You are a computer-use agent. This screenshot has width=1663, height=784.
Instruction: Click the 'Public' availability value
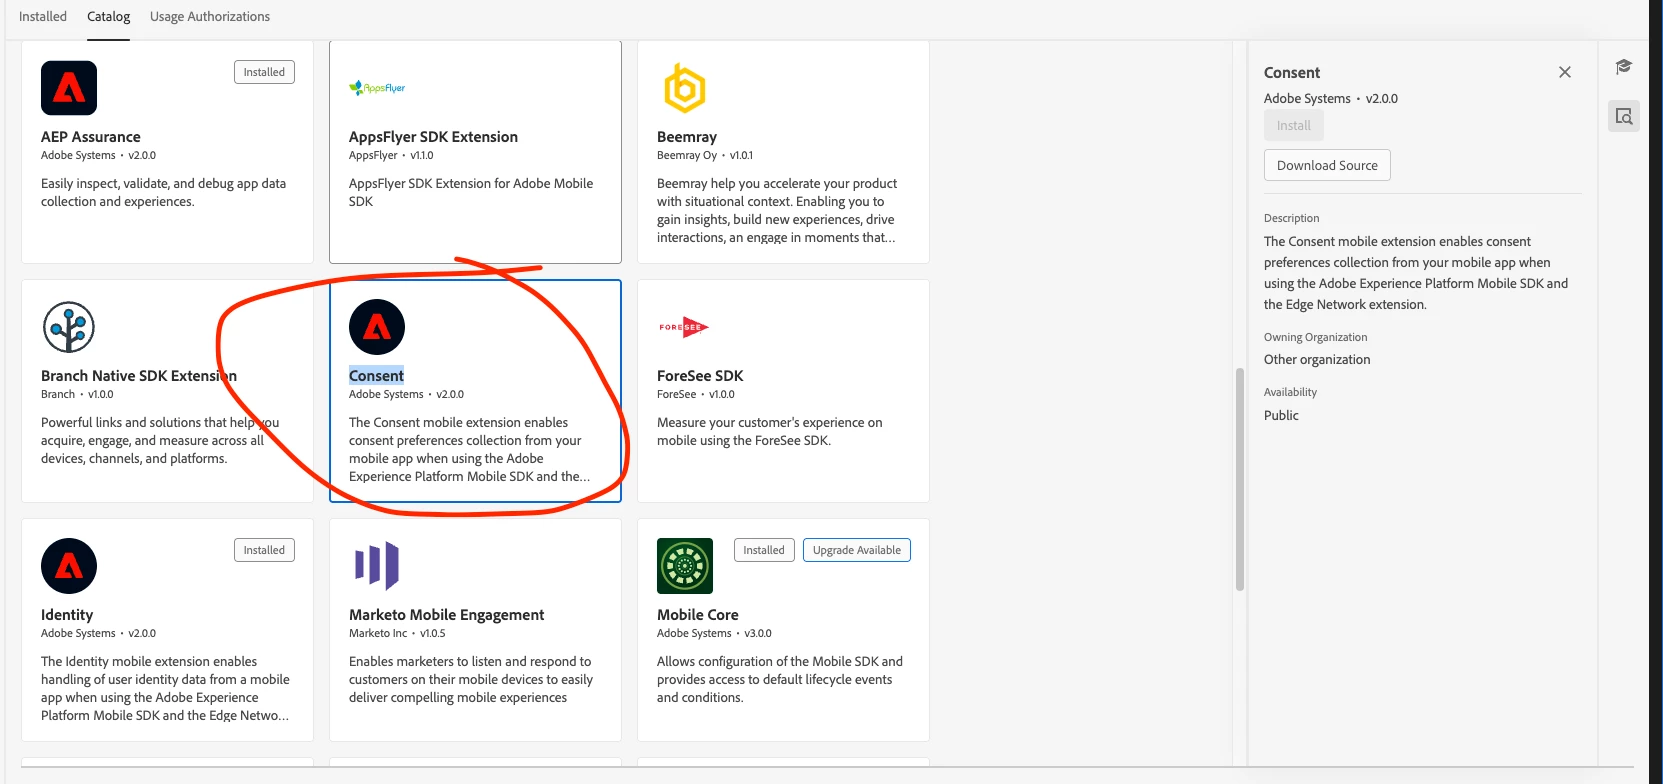(1281, 416)
